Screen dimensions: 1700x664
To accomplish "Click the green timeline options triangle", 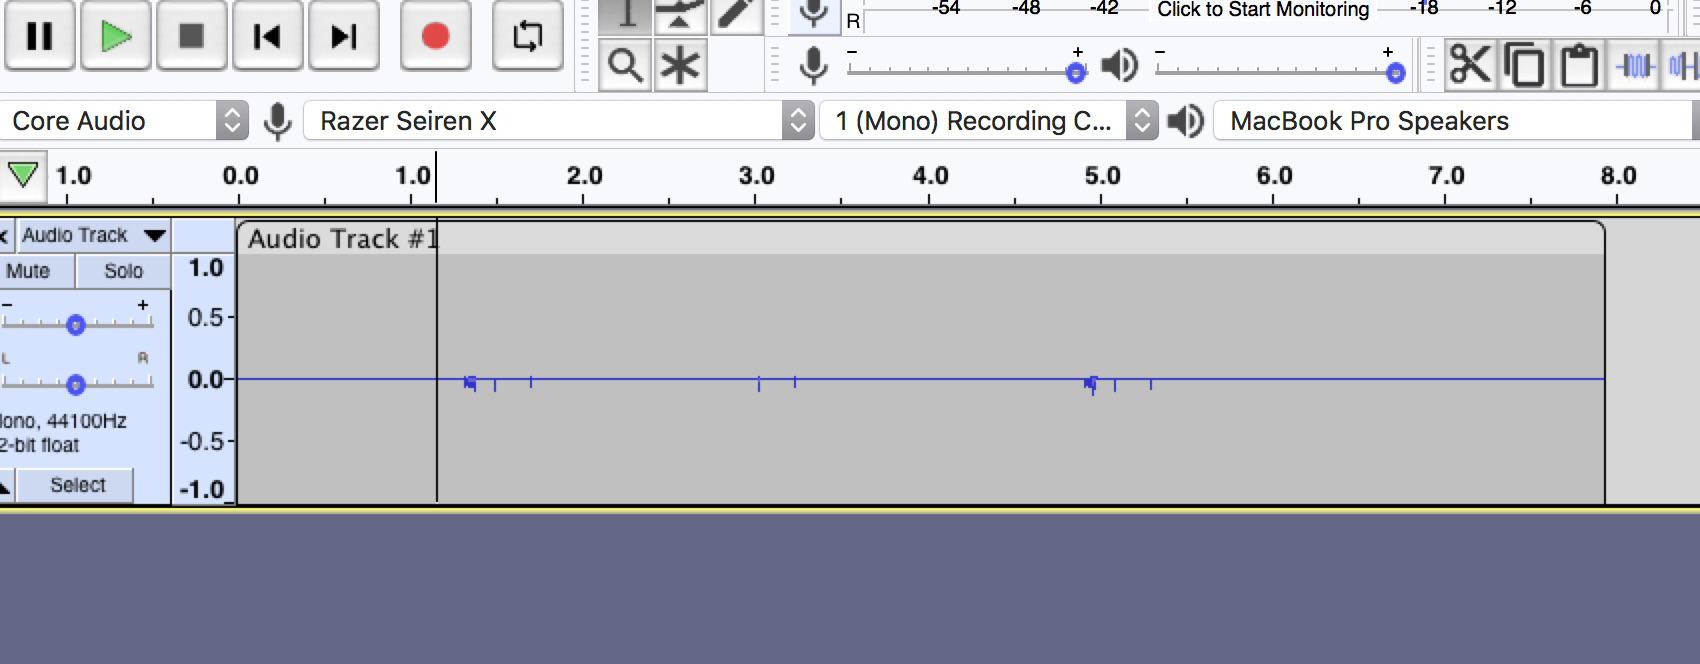I will 22,176.
